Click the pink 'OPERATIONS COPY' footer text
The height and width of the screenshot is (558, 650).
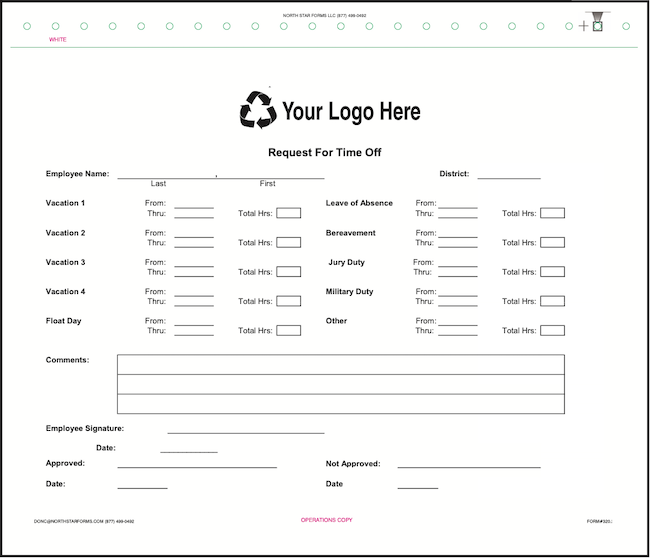pyautogui.click(x=327, y=520)
